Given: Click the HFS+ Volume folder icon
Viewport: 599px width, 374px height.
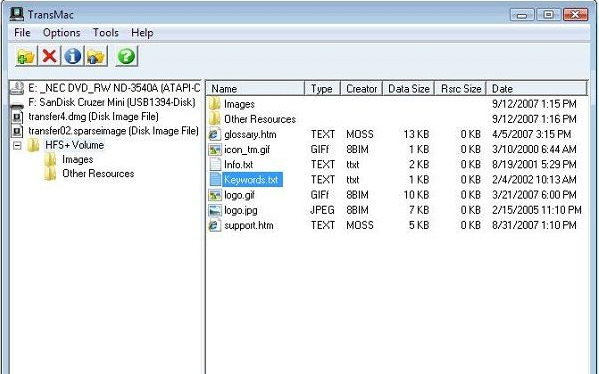Looking at the screenshot, I should click(34, 145).
